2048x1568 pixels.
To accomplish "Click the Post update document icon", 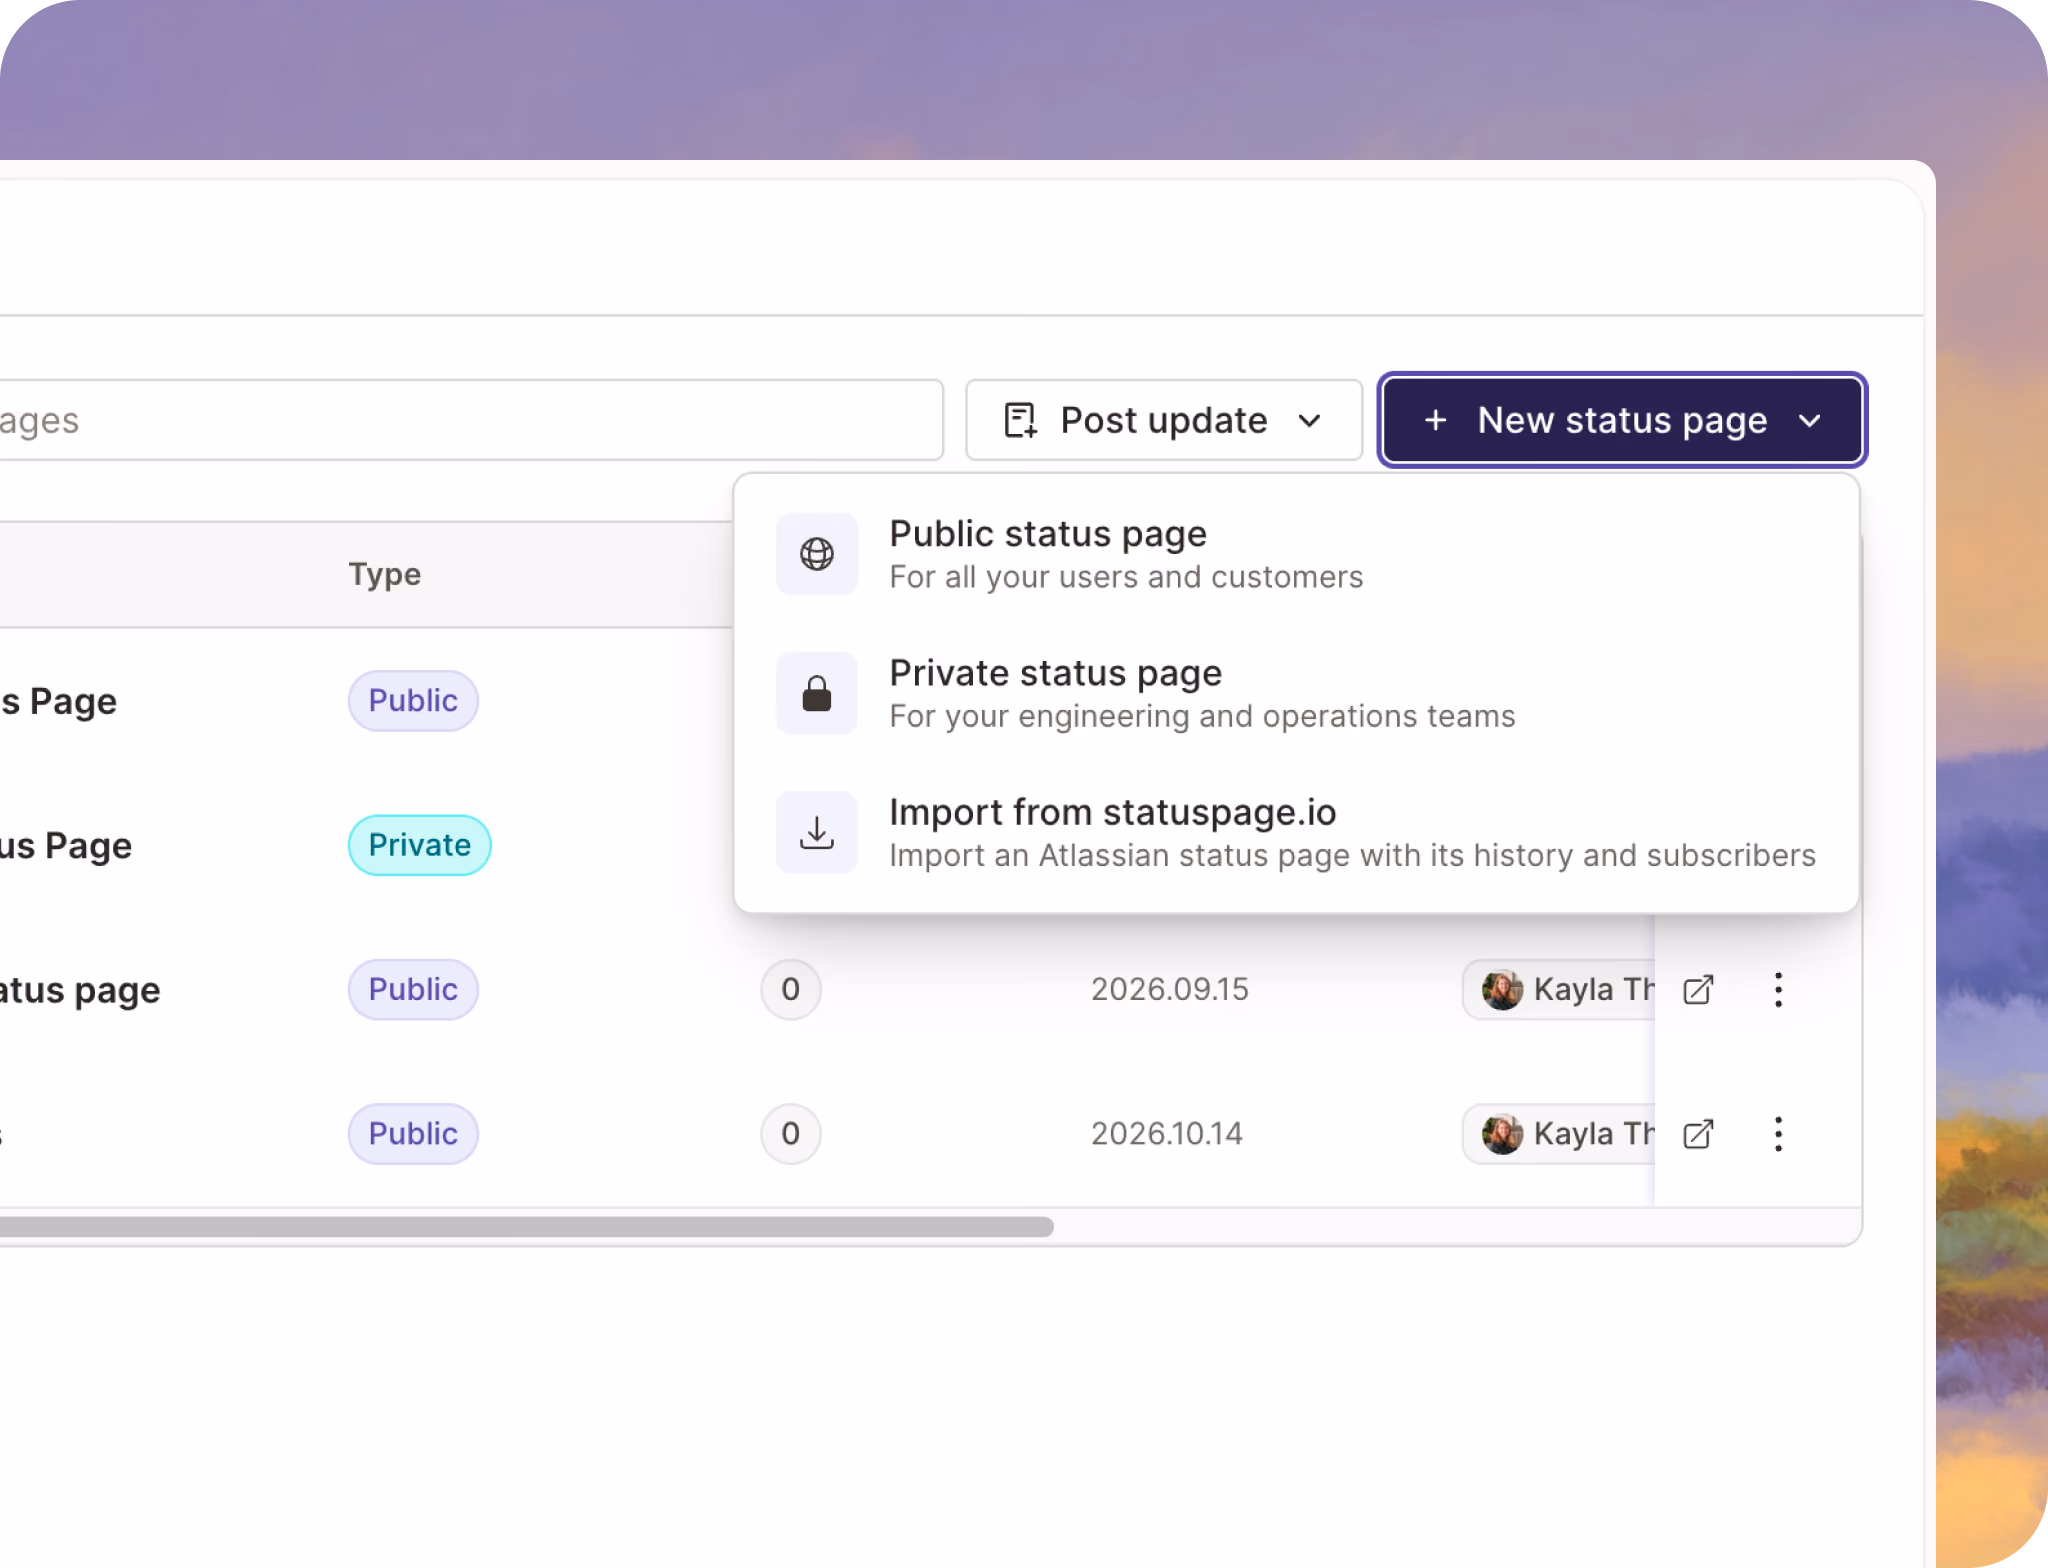I will (1020, 420).
